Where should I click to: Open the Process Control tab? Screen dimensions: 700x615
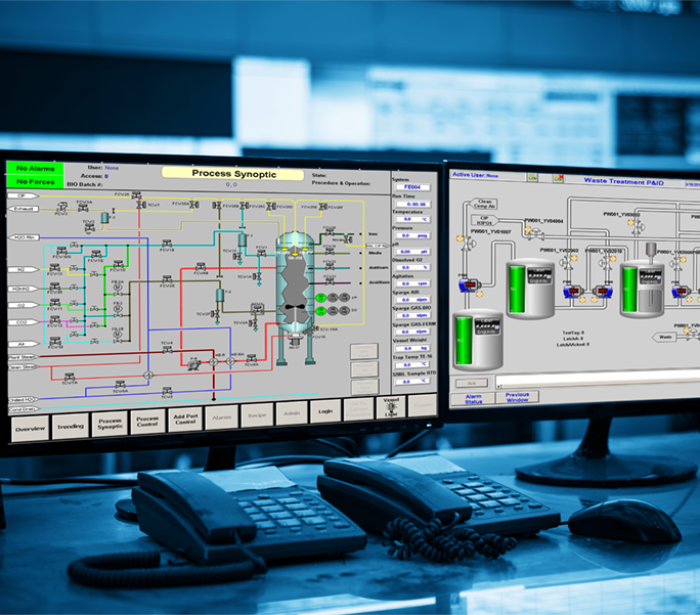[147, 424]
